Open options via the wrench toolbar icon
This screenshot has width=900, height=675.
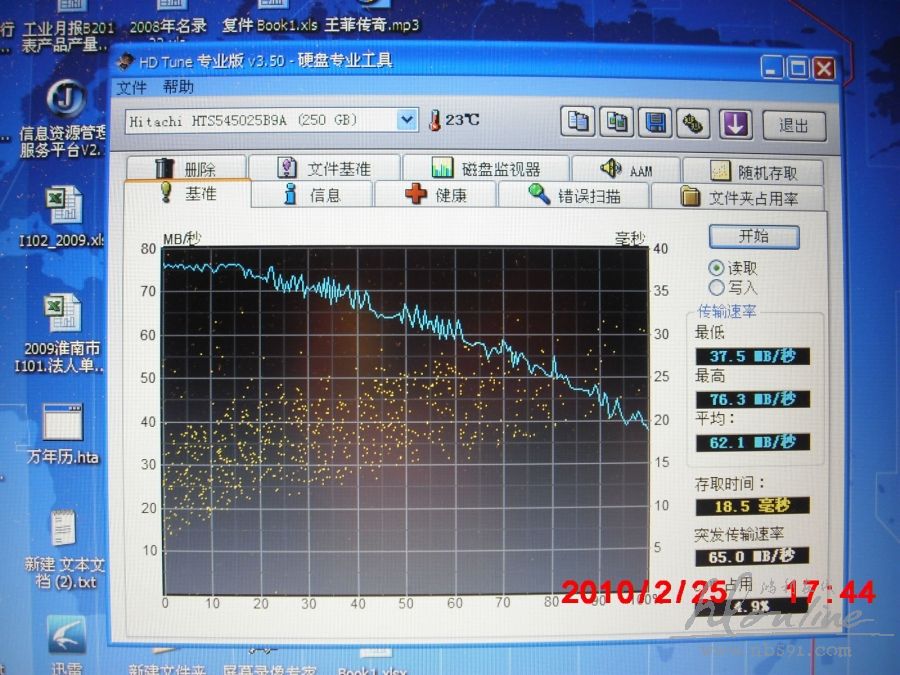pos(692,123)
